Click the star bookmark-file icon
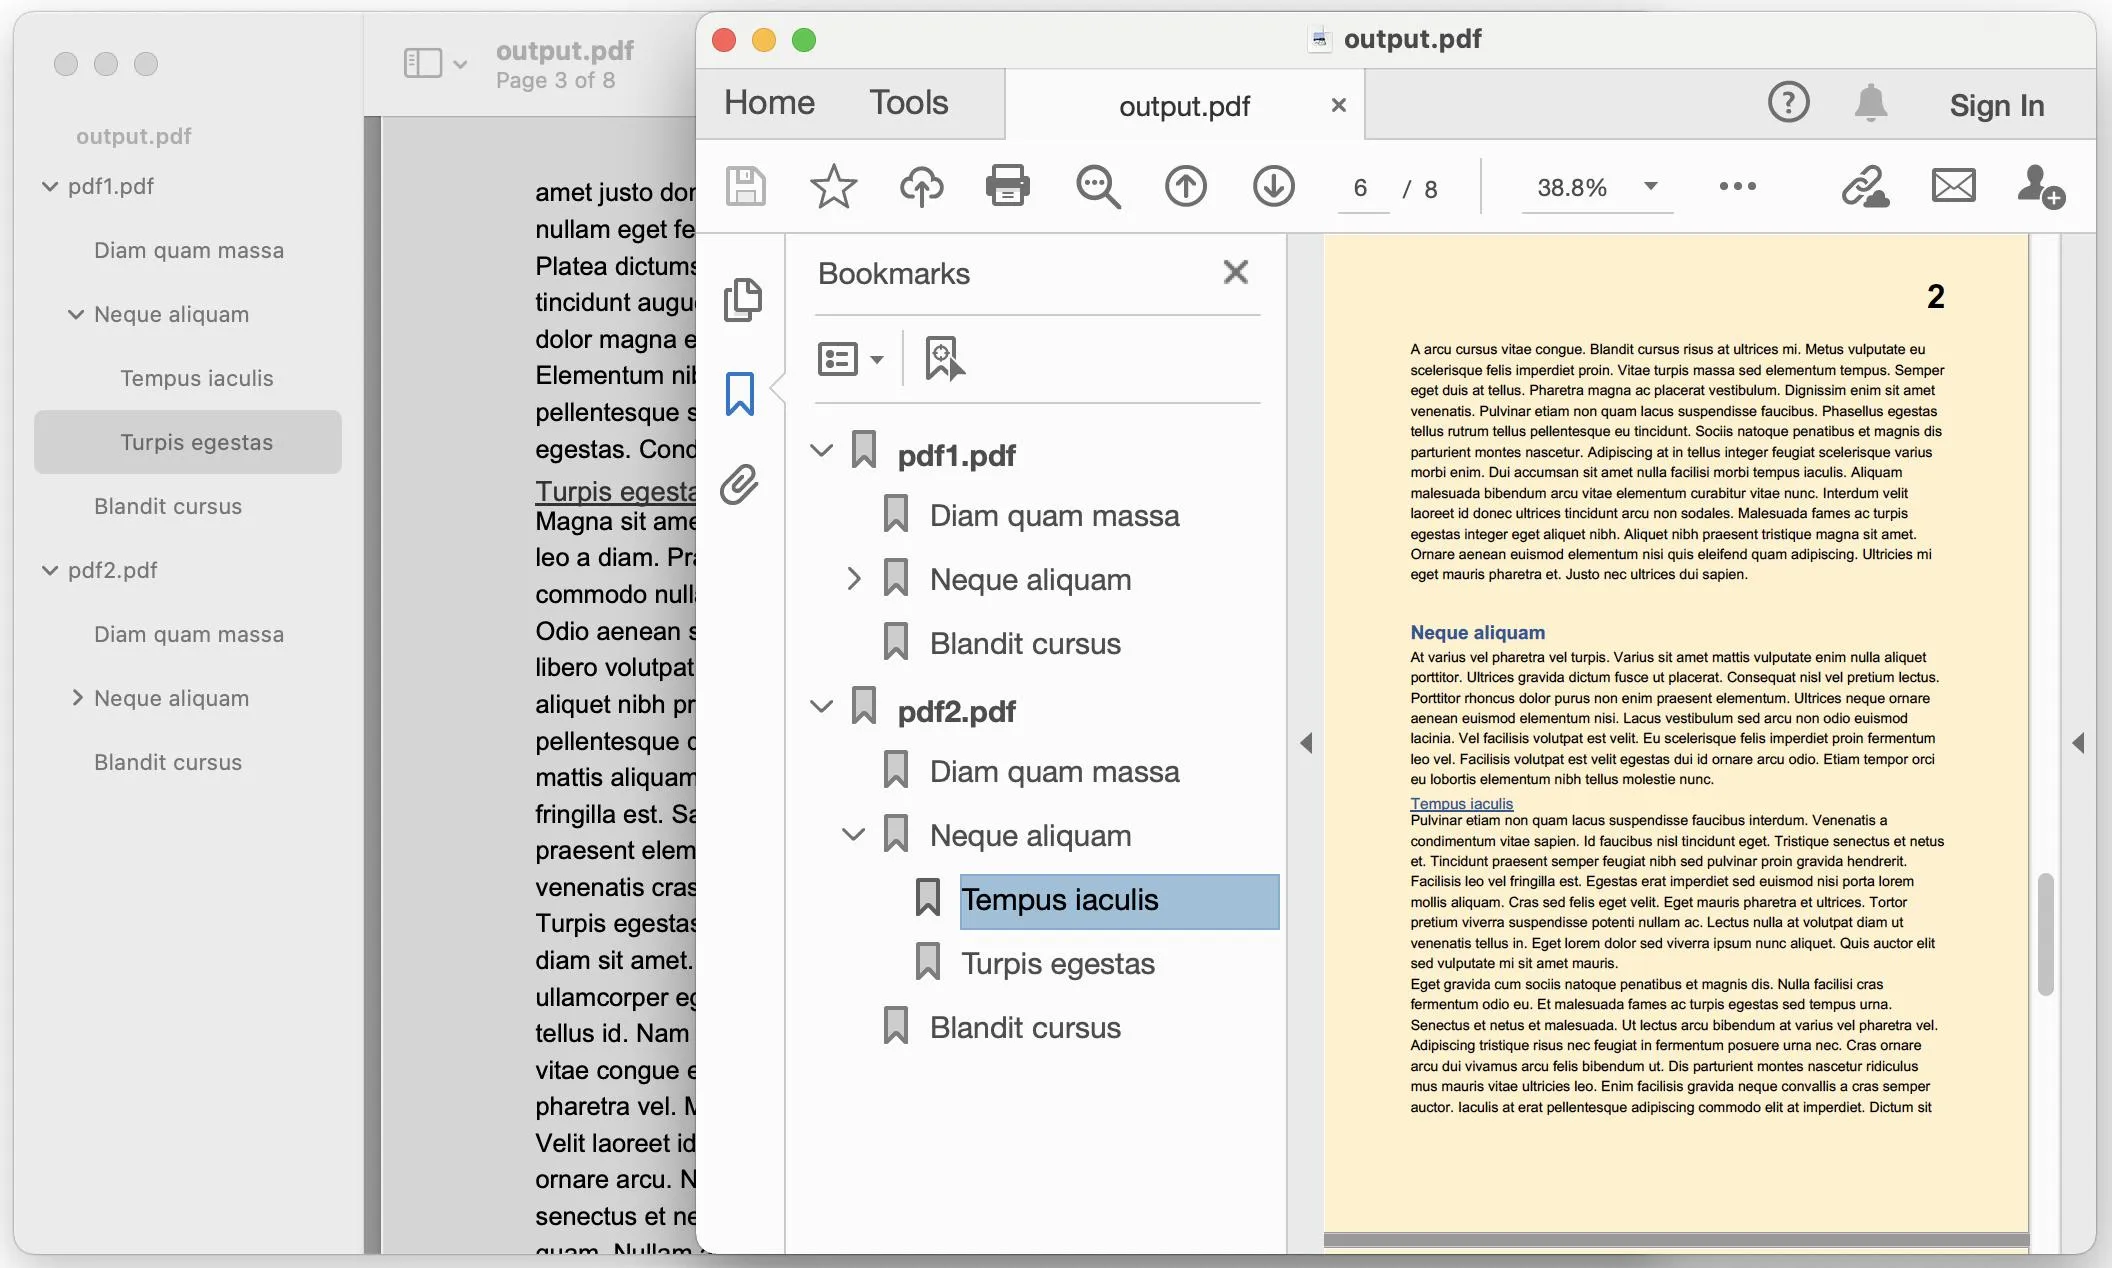This screenshot has height=1268, width=2112. click(833, 186)
